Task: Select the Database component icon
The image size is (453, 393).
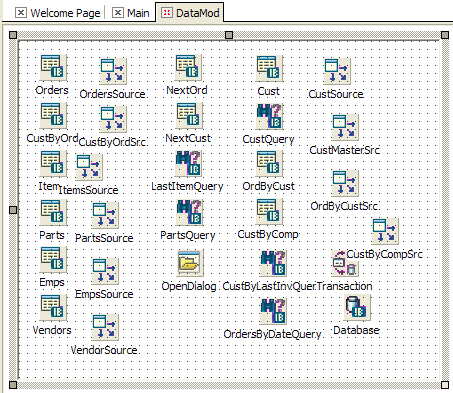Action: pyautogui.click(x=357, y=307)
